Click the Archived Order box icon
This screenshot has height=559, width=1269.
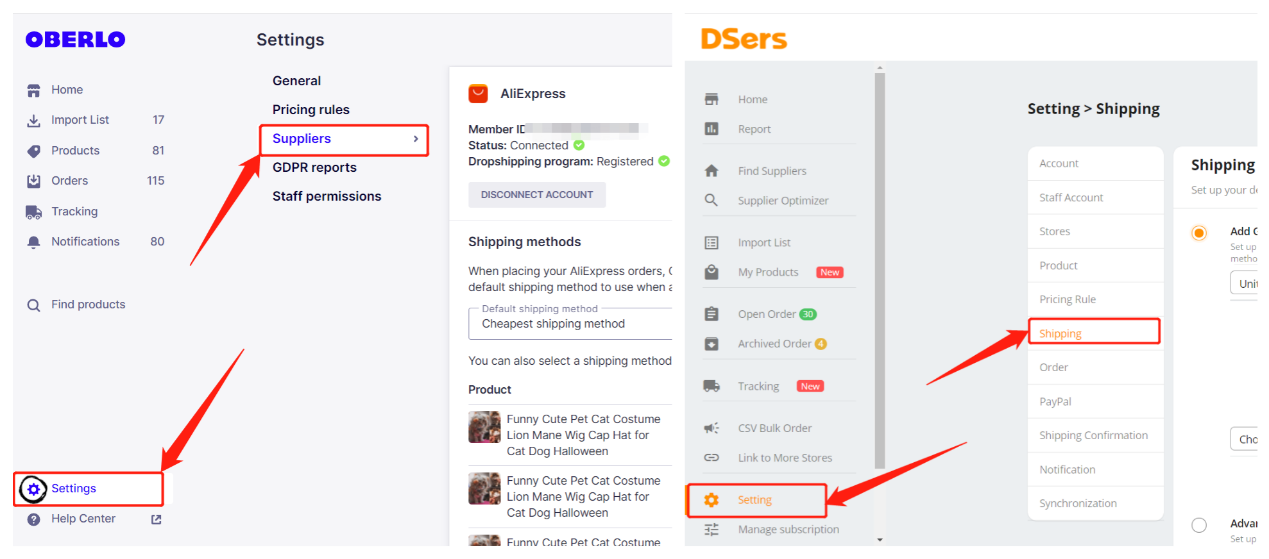coord(712,344)
